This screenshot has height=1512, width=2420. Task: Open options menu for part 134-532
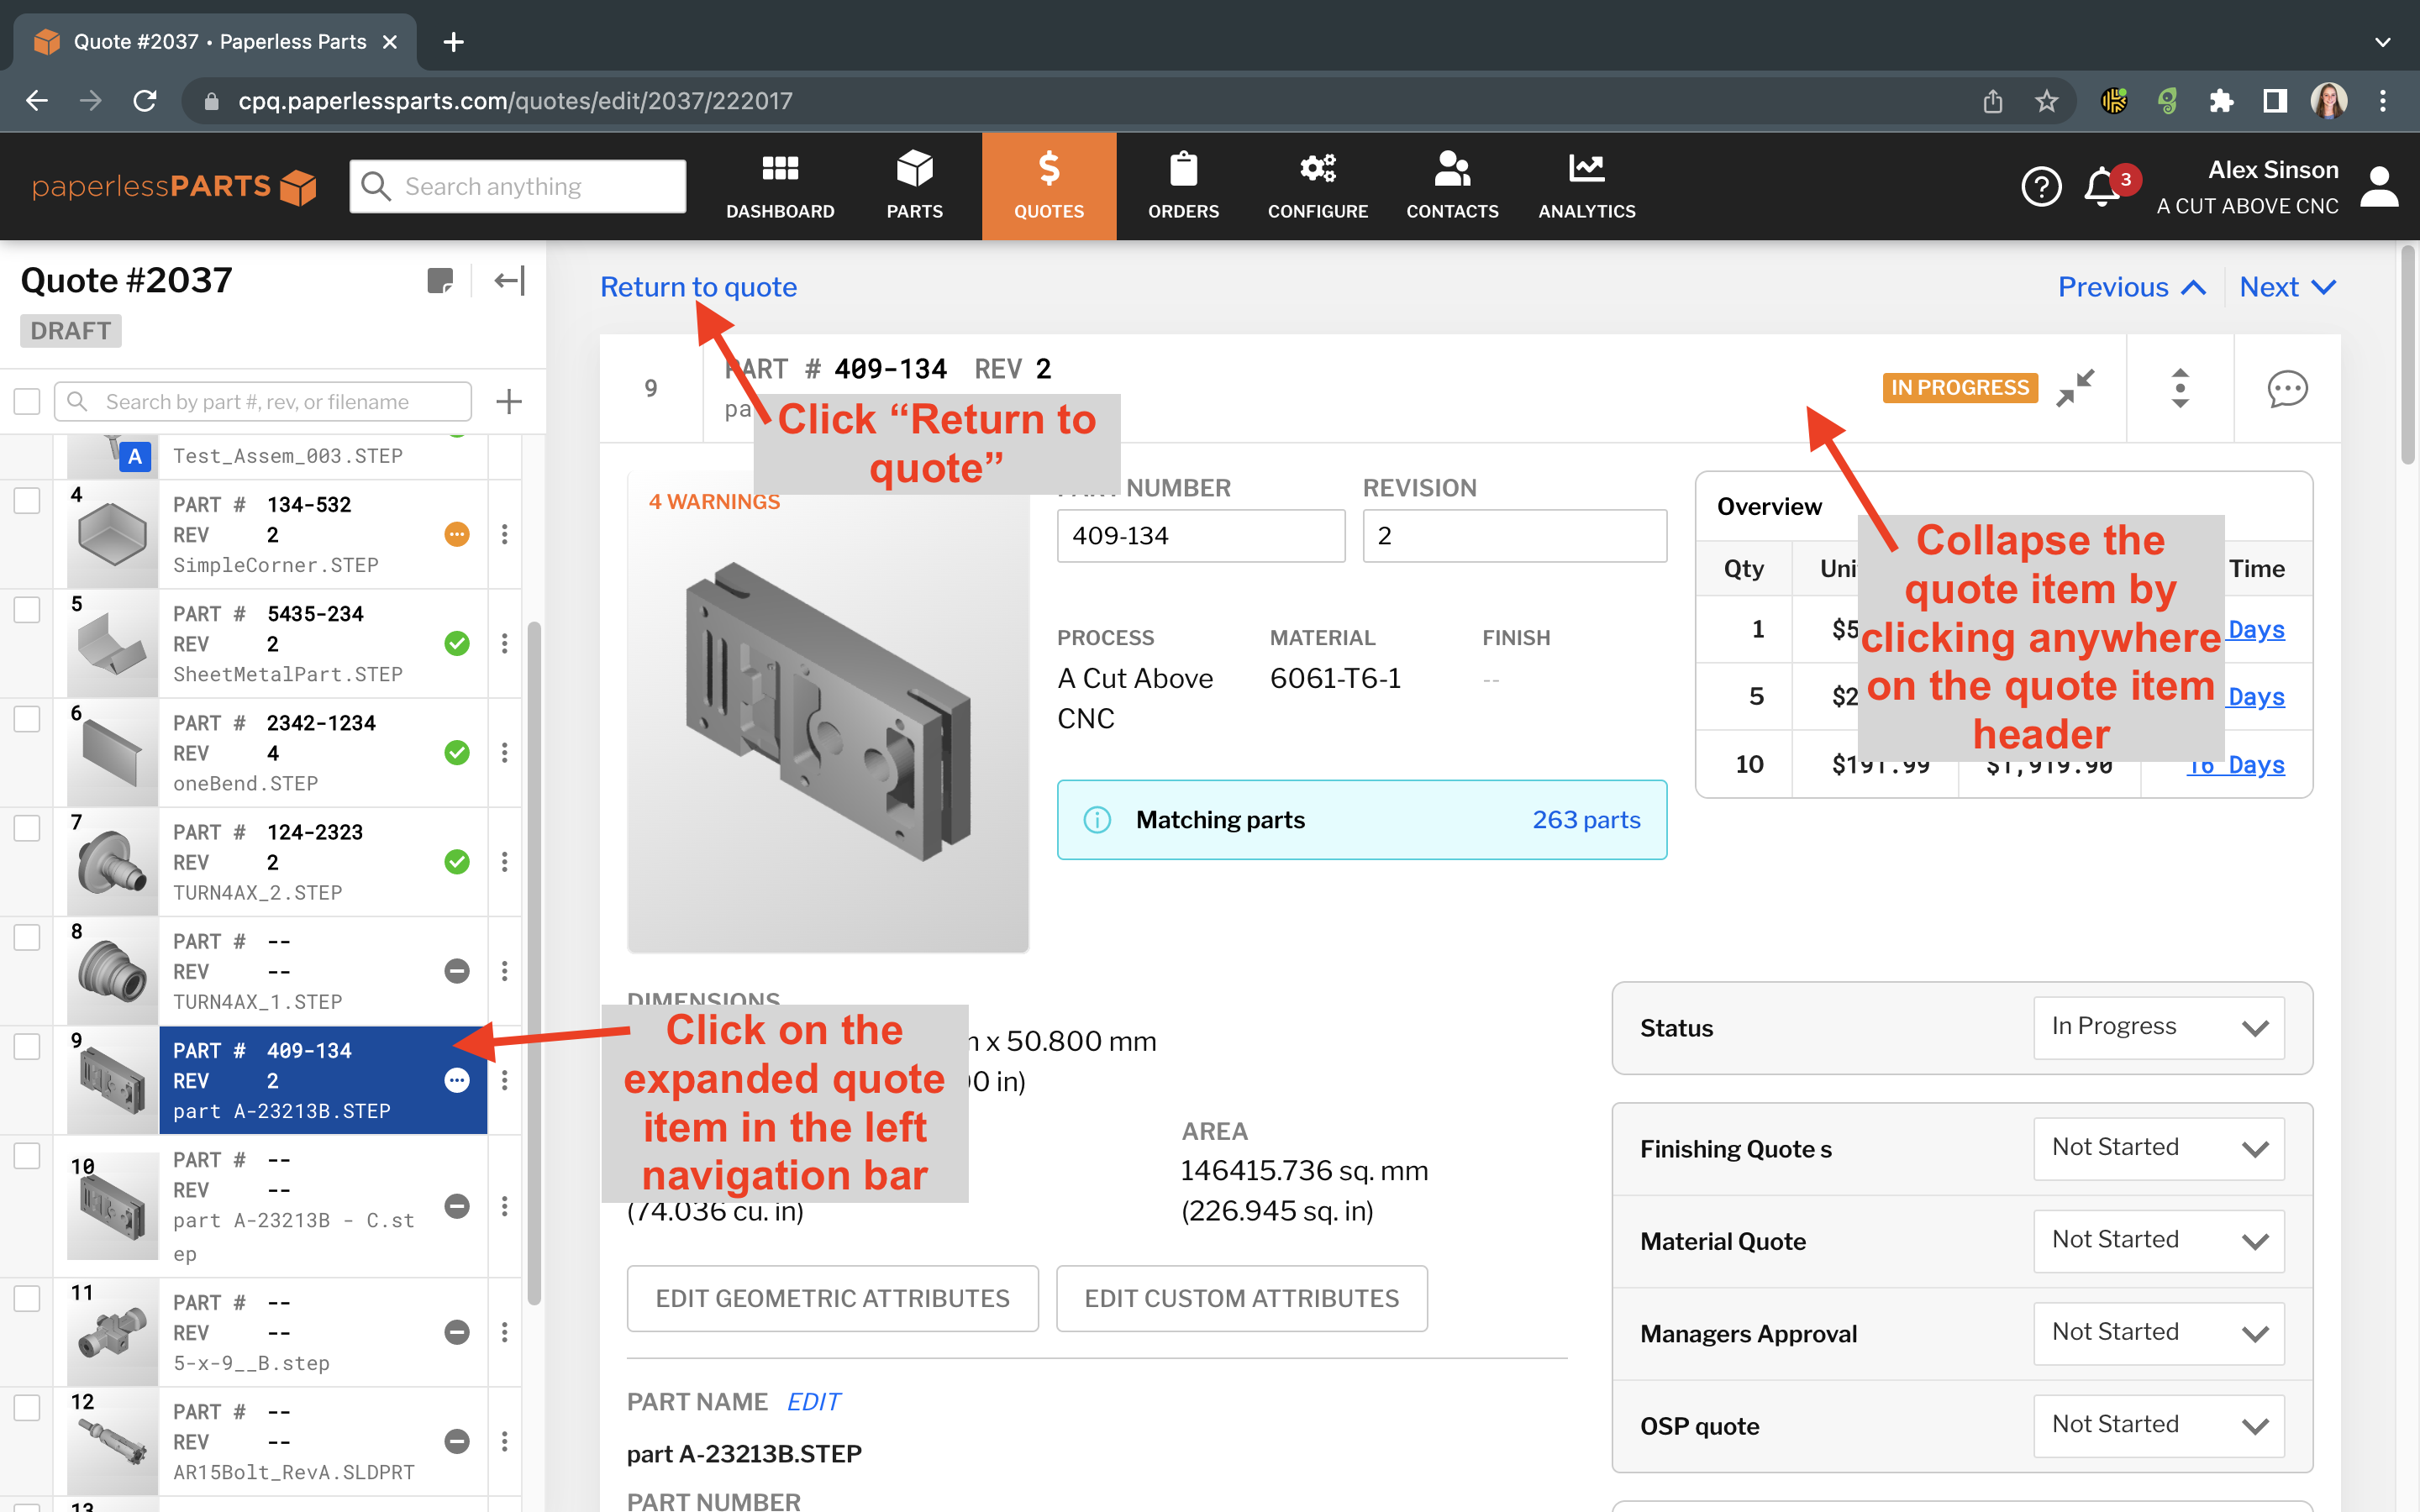pyautogui.click(x=504, y=534)
